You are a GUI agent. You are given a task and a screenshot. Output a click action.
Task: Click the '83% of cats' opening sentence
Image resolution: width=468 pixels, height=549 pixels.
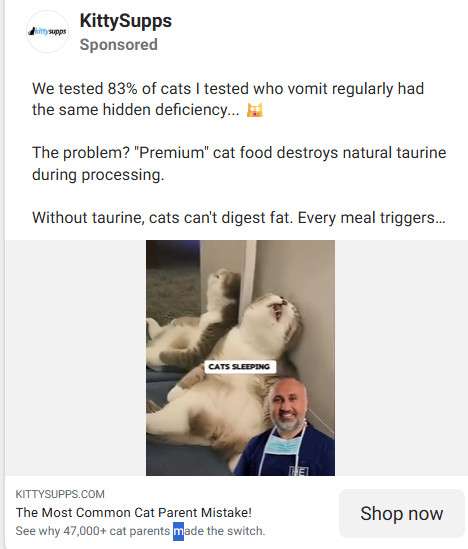(x=228, y=99)
